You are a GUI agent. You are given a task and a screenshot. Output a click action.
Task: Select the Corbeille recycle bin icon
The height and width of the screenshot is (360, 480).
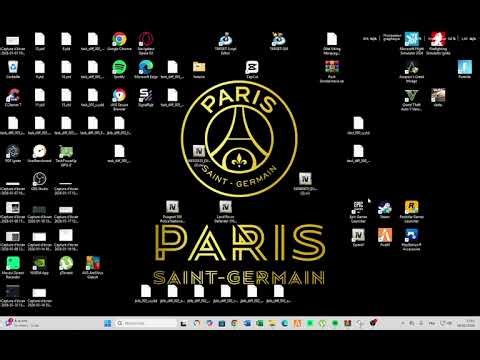13,69
